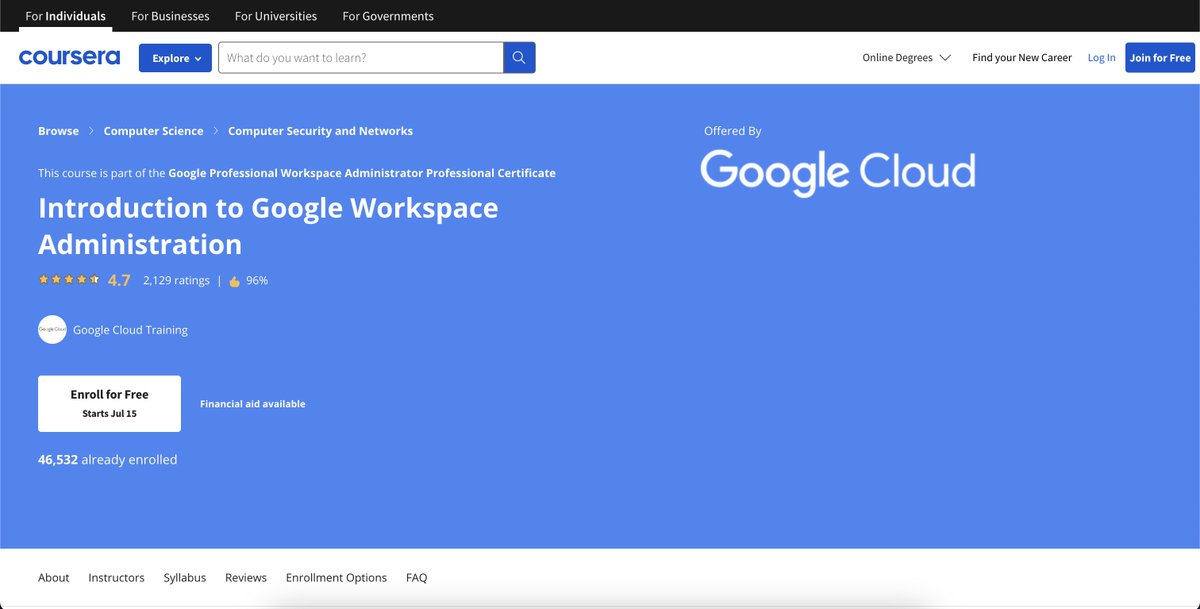Image resolution: width=1200 pixels, height=609 pixels.
Task: Click Find your New Career link
Action: [x=1022, y=58]
